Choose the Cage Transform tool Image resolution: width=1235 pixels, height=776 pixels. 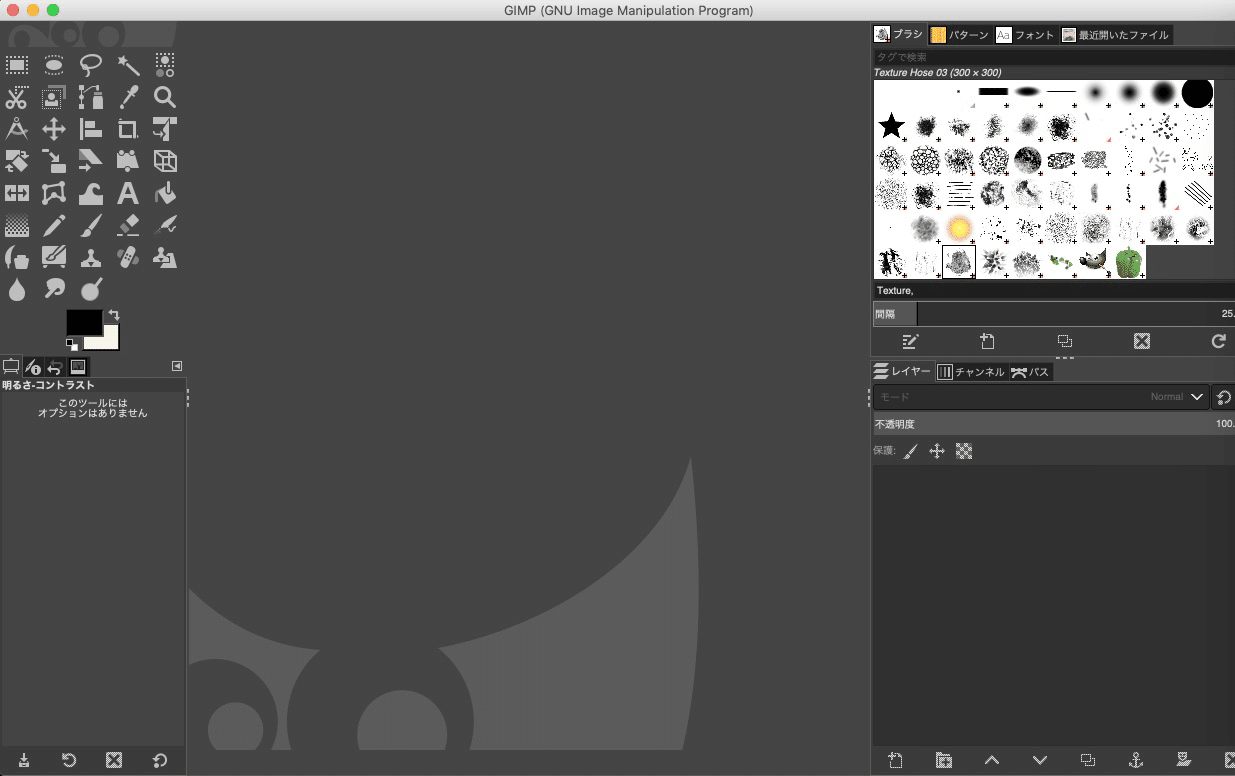coord(54,193)
